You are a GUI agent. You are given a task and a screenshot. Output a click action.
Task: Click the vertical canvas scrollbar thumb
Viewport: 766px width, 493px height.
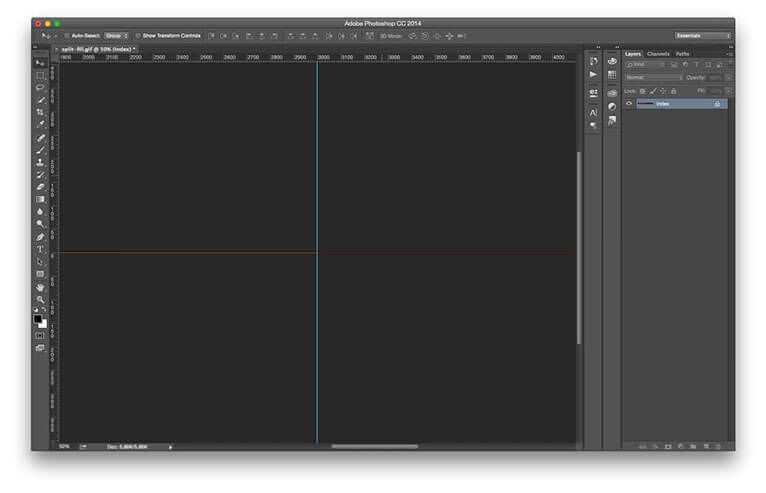(579, 248)
